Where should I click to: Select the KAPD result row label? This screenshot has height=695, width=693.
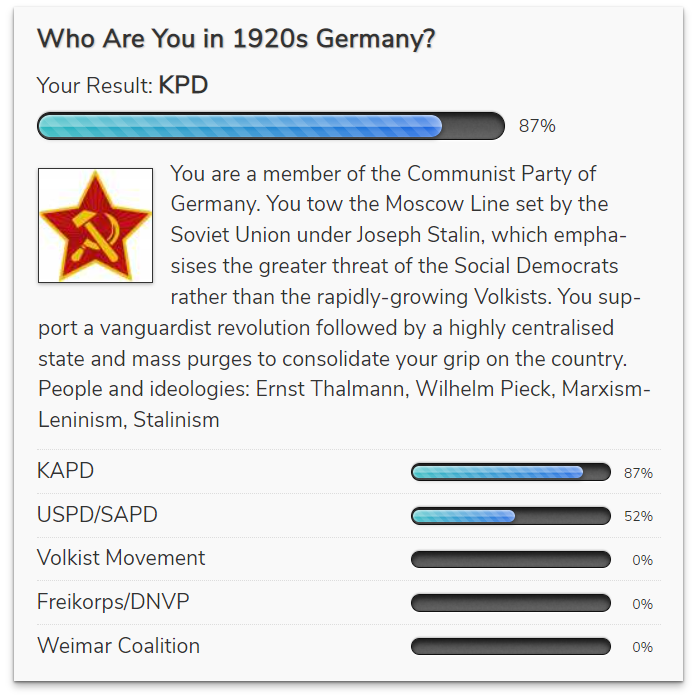pyautogui.click(x=66, y=471)
